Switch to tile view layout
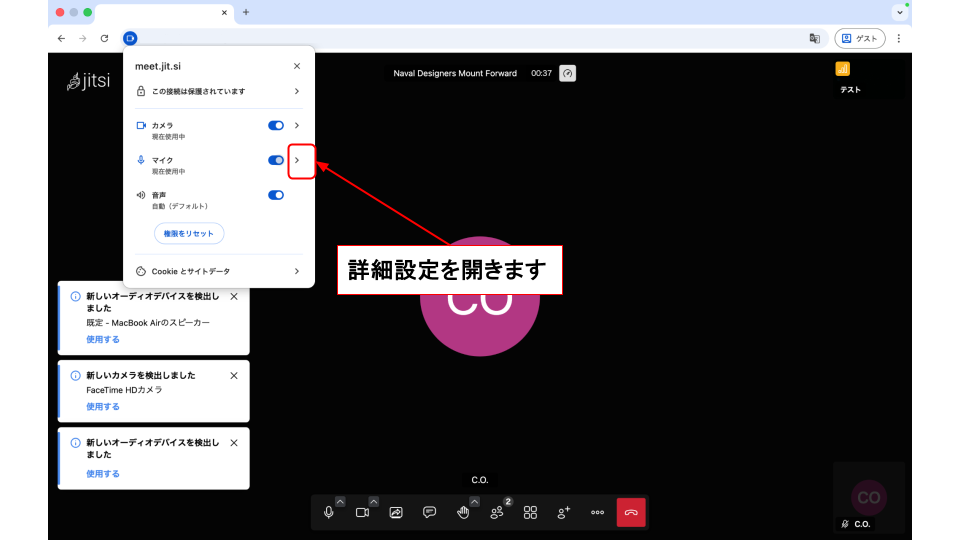This screenshot has width=960, height=540. point(530,512)
